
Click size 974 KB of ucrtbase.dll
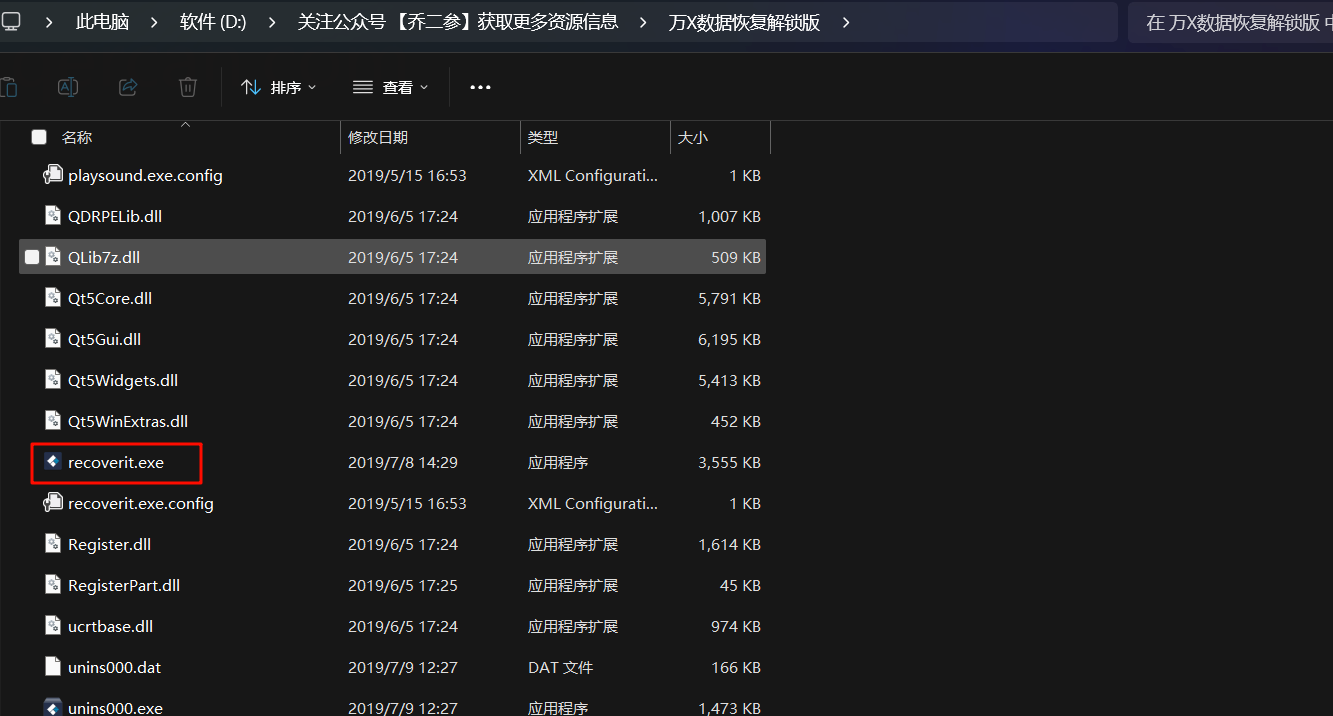pos(736,626)
